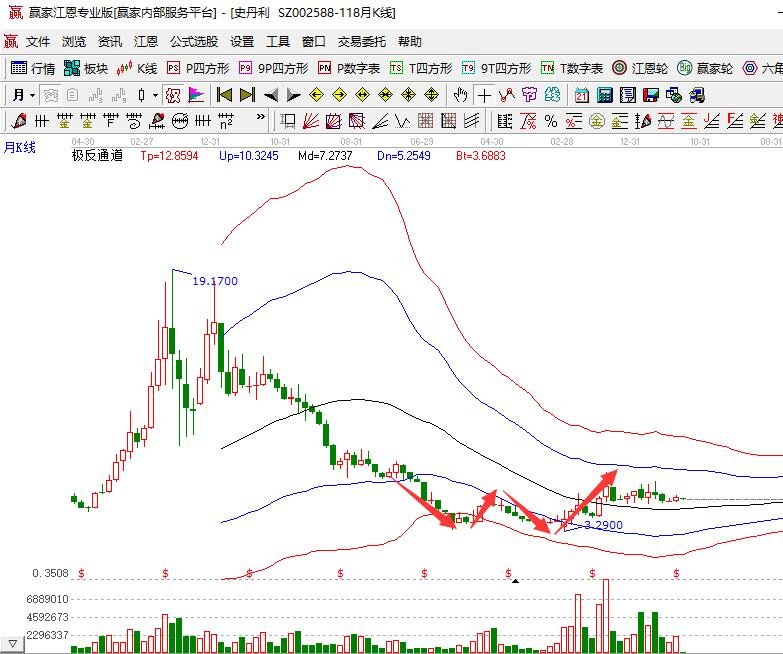The image size is (783, 654).
Task: Click the 板块 sectors button
Action: click(86, 68)
